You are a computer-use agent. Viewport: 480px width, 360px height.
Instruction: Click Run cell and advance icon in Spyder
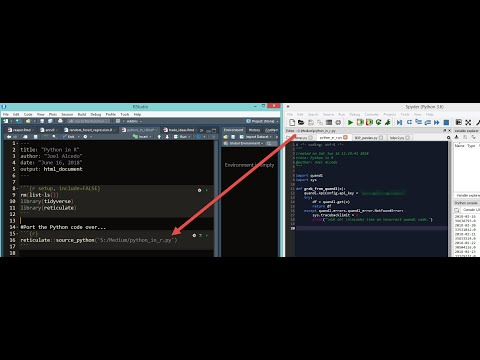[x=369, y=122]
